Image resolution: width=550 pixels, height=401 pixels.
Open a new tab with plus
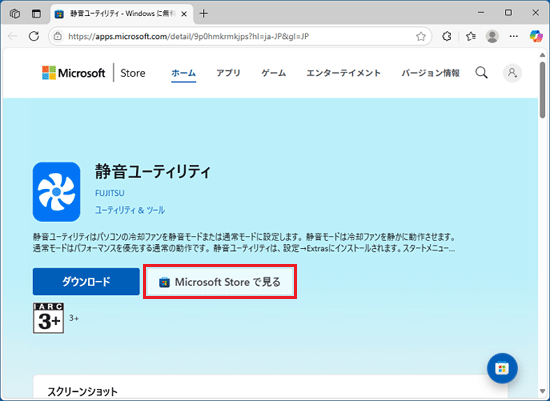pyautogui.click(x=203, y=14)
